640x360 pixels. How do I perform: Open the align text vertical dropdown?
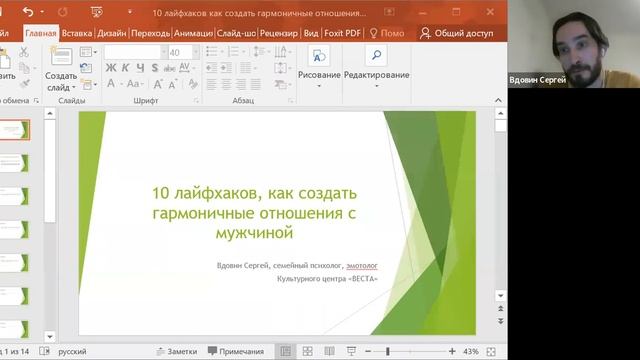[283, 68]
